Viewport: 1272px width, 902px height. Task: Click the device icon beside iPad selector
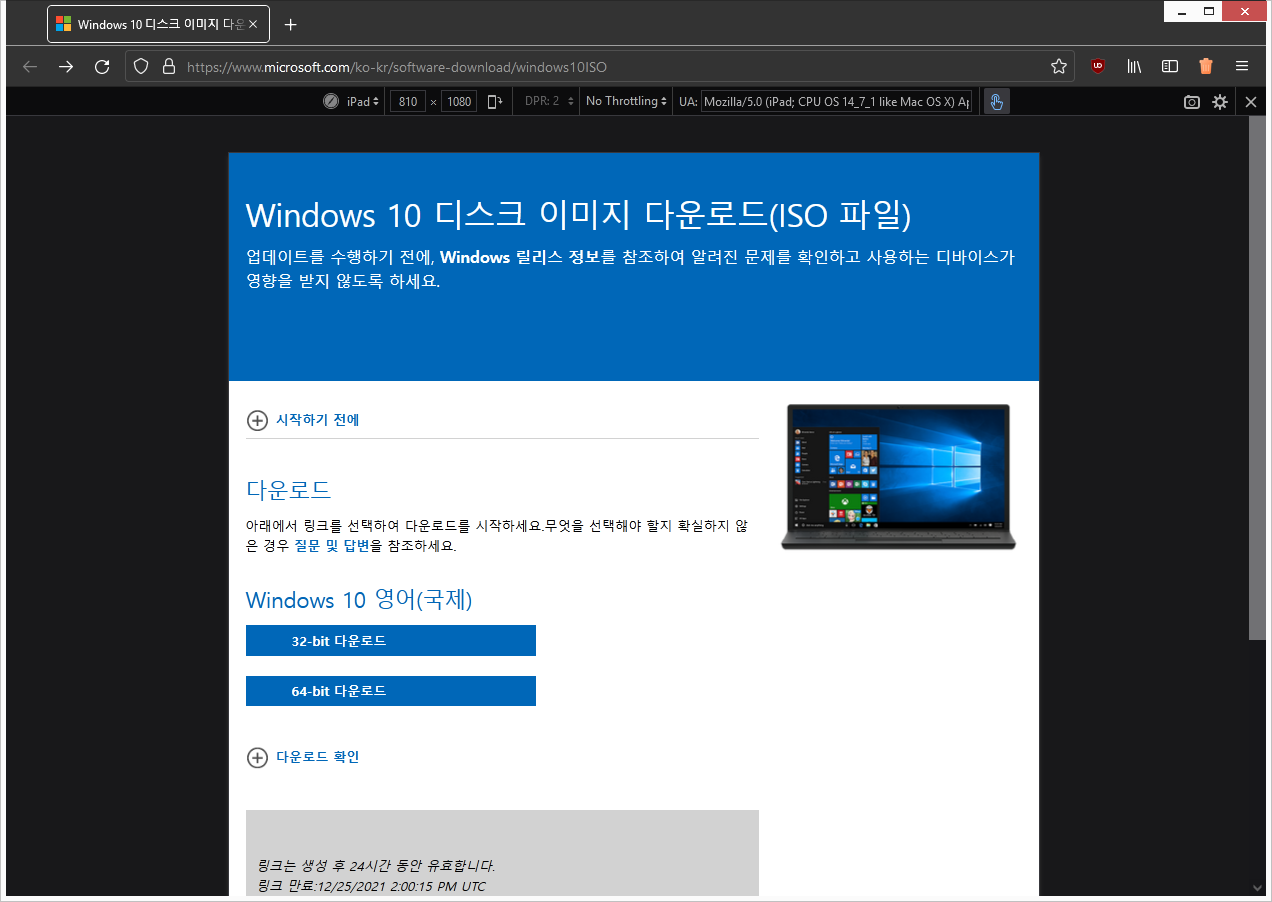pos(331,102)
